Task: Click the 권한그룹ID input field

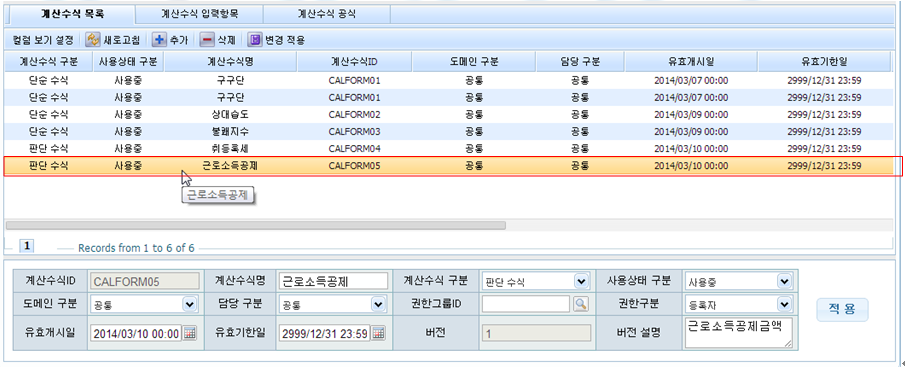Action: pos(526,304)
